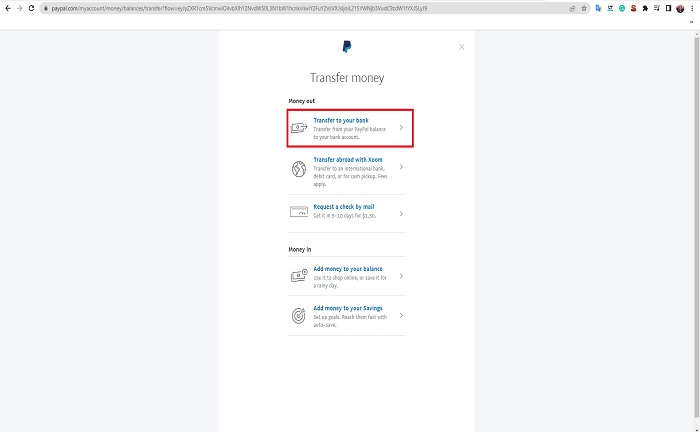700x432 pixels.
Task: Click the browser forward arrow
Action: [x=20, y=8]
